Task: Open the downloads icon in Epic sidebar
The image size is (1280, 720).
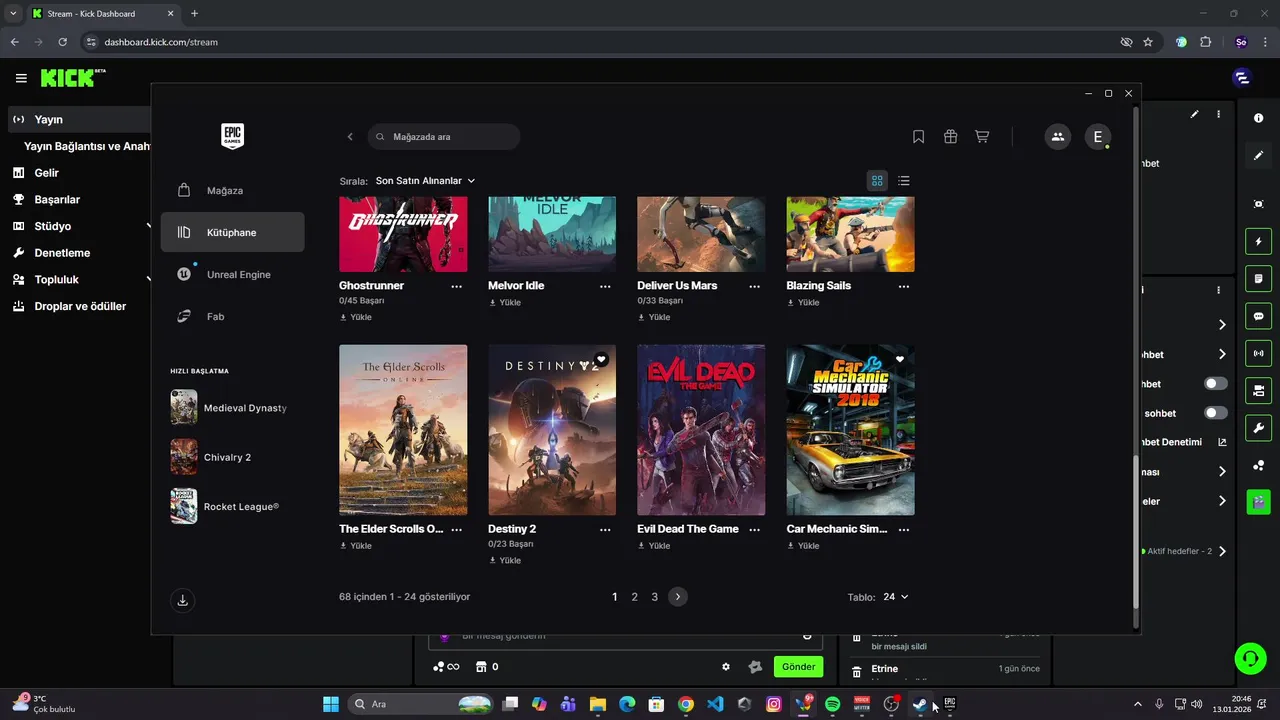Action: tap(182, 601)
